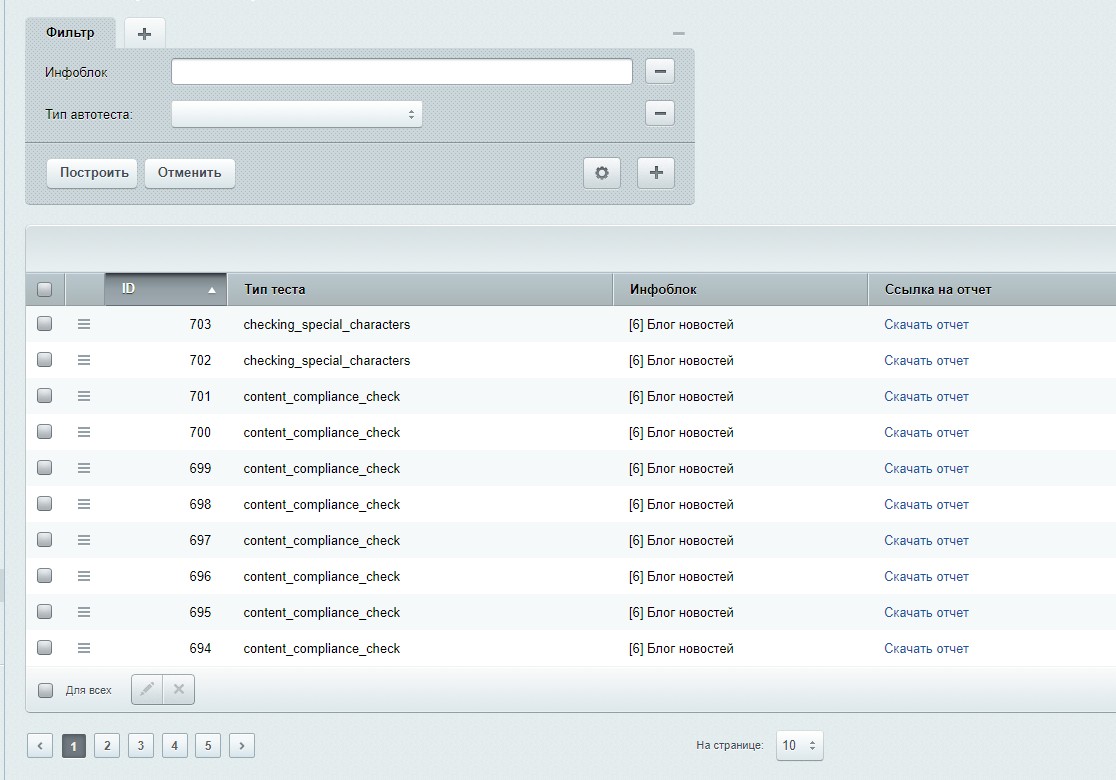Go to page 3
The height and width of the screenshot is (780, 1116).
141,746
